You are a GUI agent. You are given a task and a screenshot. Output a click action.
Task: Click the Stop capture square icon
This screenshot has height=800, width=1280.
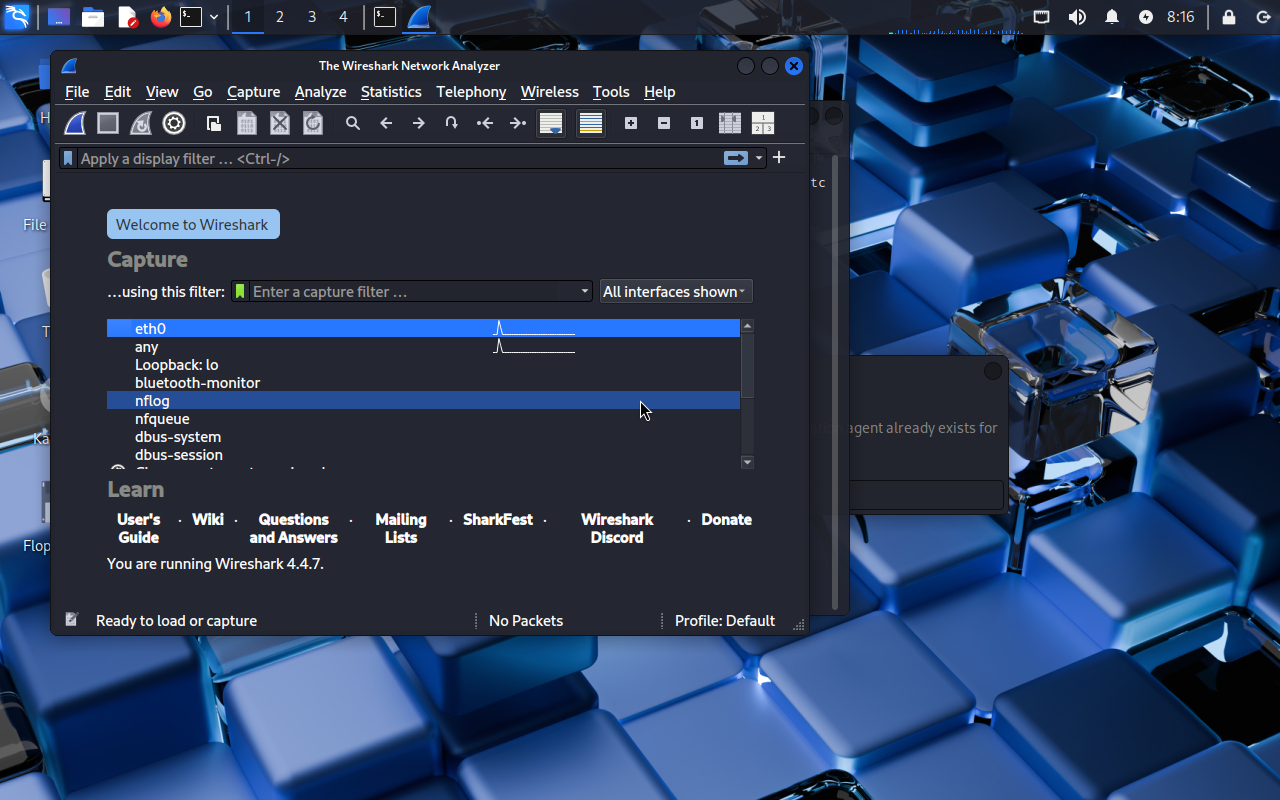pos(108,123)
